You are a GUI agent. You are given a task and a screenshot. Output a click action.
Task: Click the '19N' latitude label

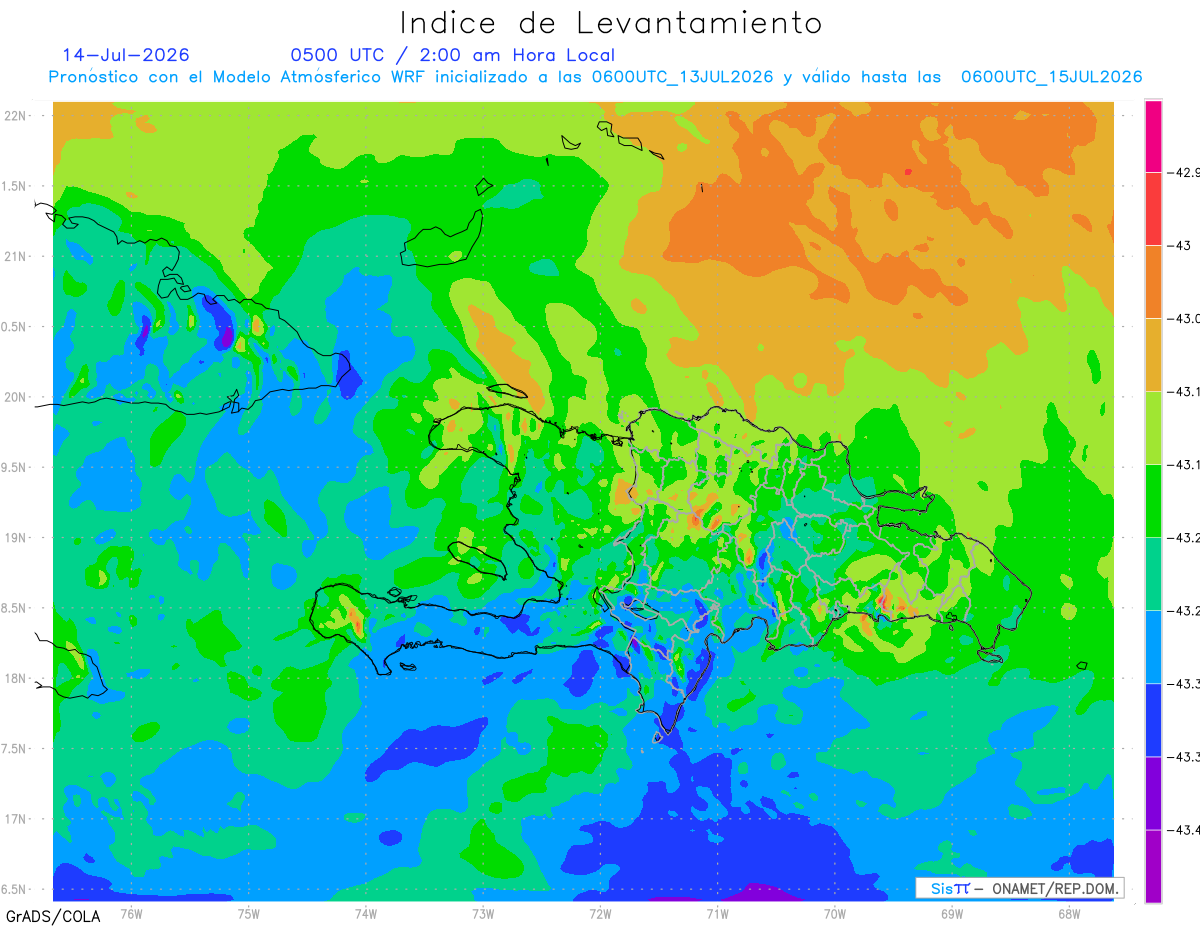(16, 537)
